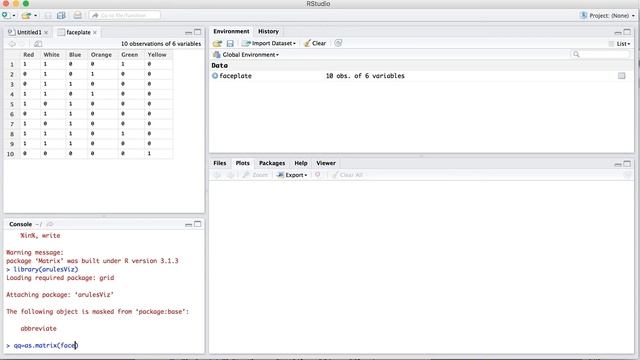Click the remove current plot icon

coord(318,175)
